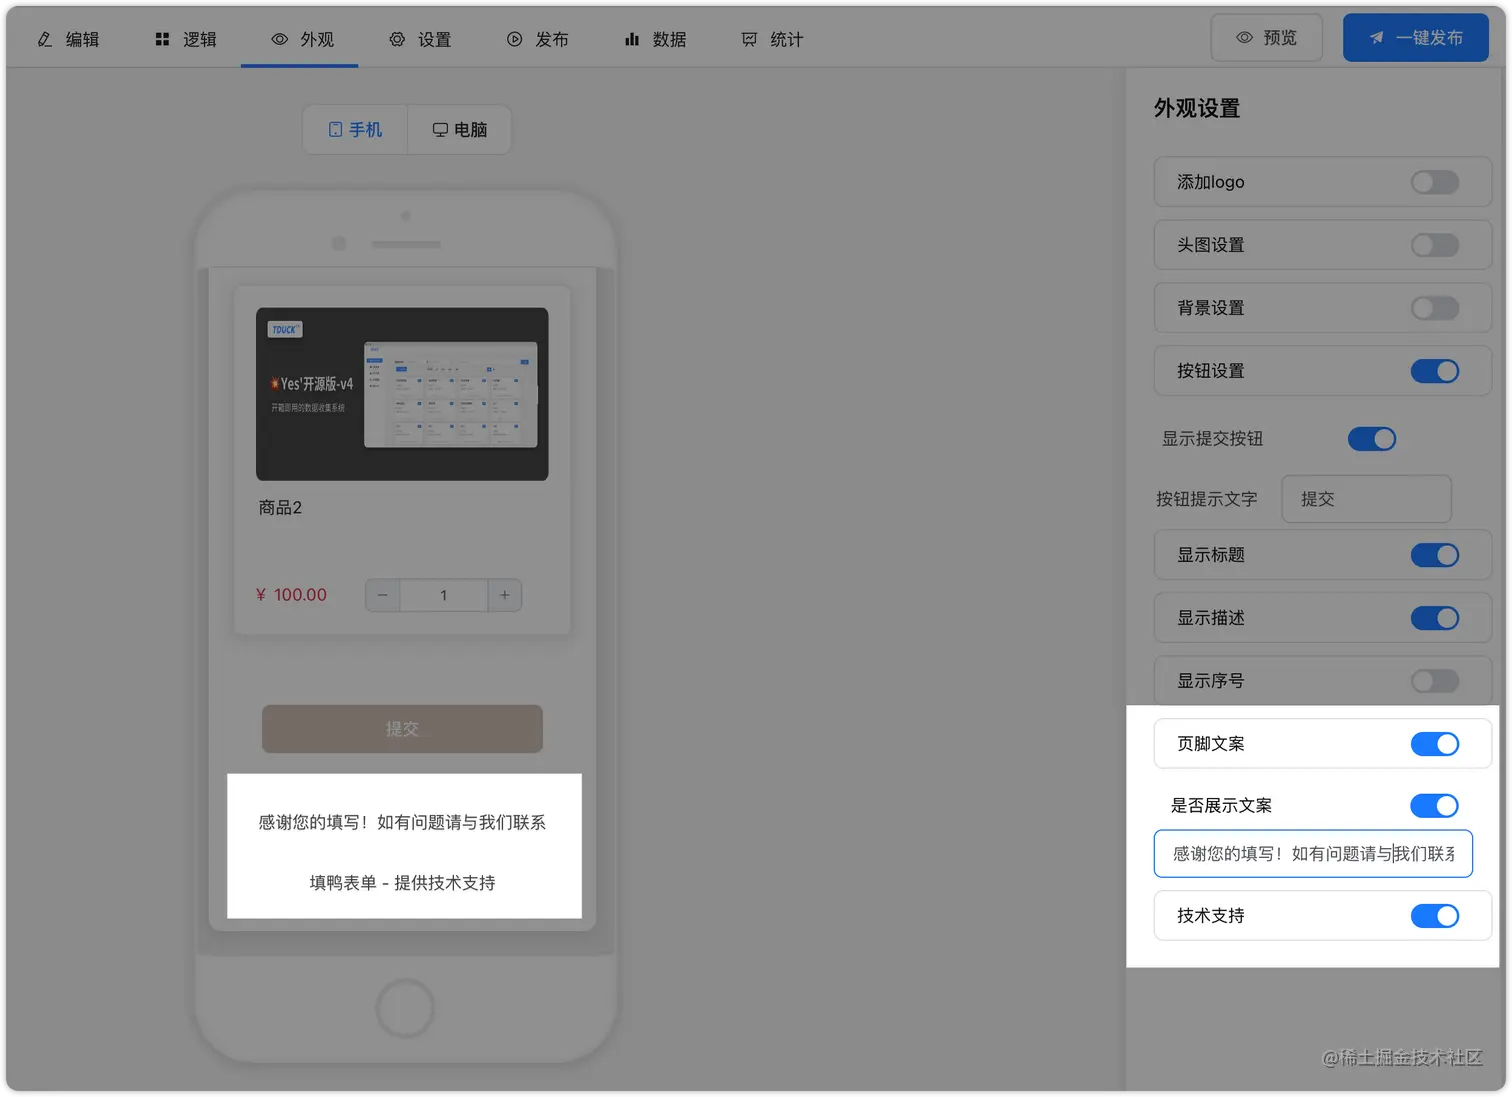Switch preview to 手机 mode
1512x1097 pixels.
point(355,130)
